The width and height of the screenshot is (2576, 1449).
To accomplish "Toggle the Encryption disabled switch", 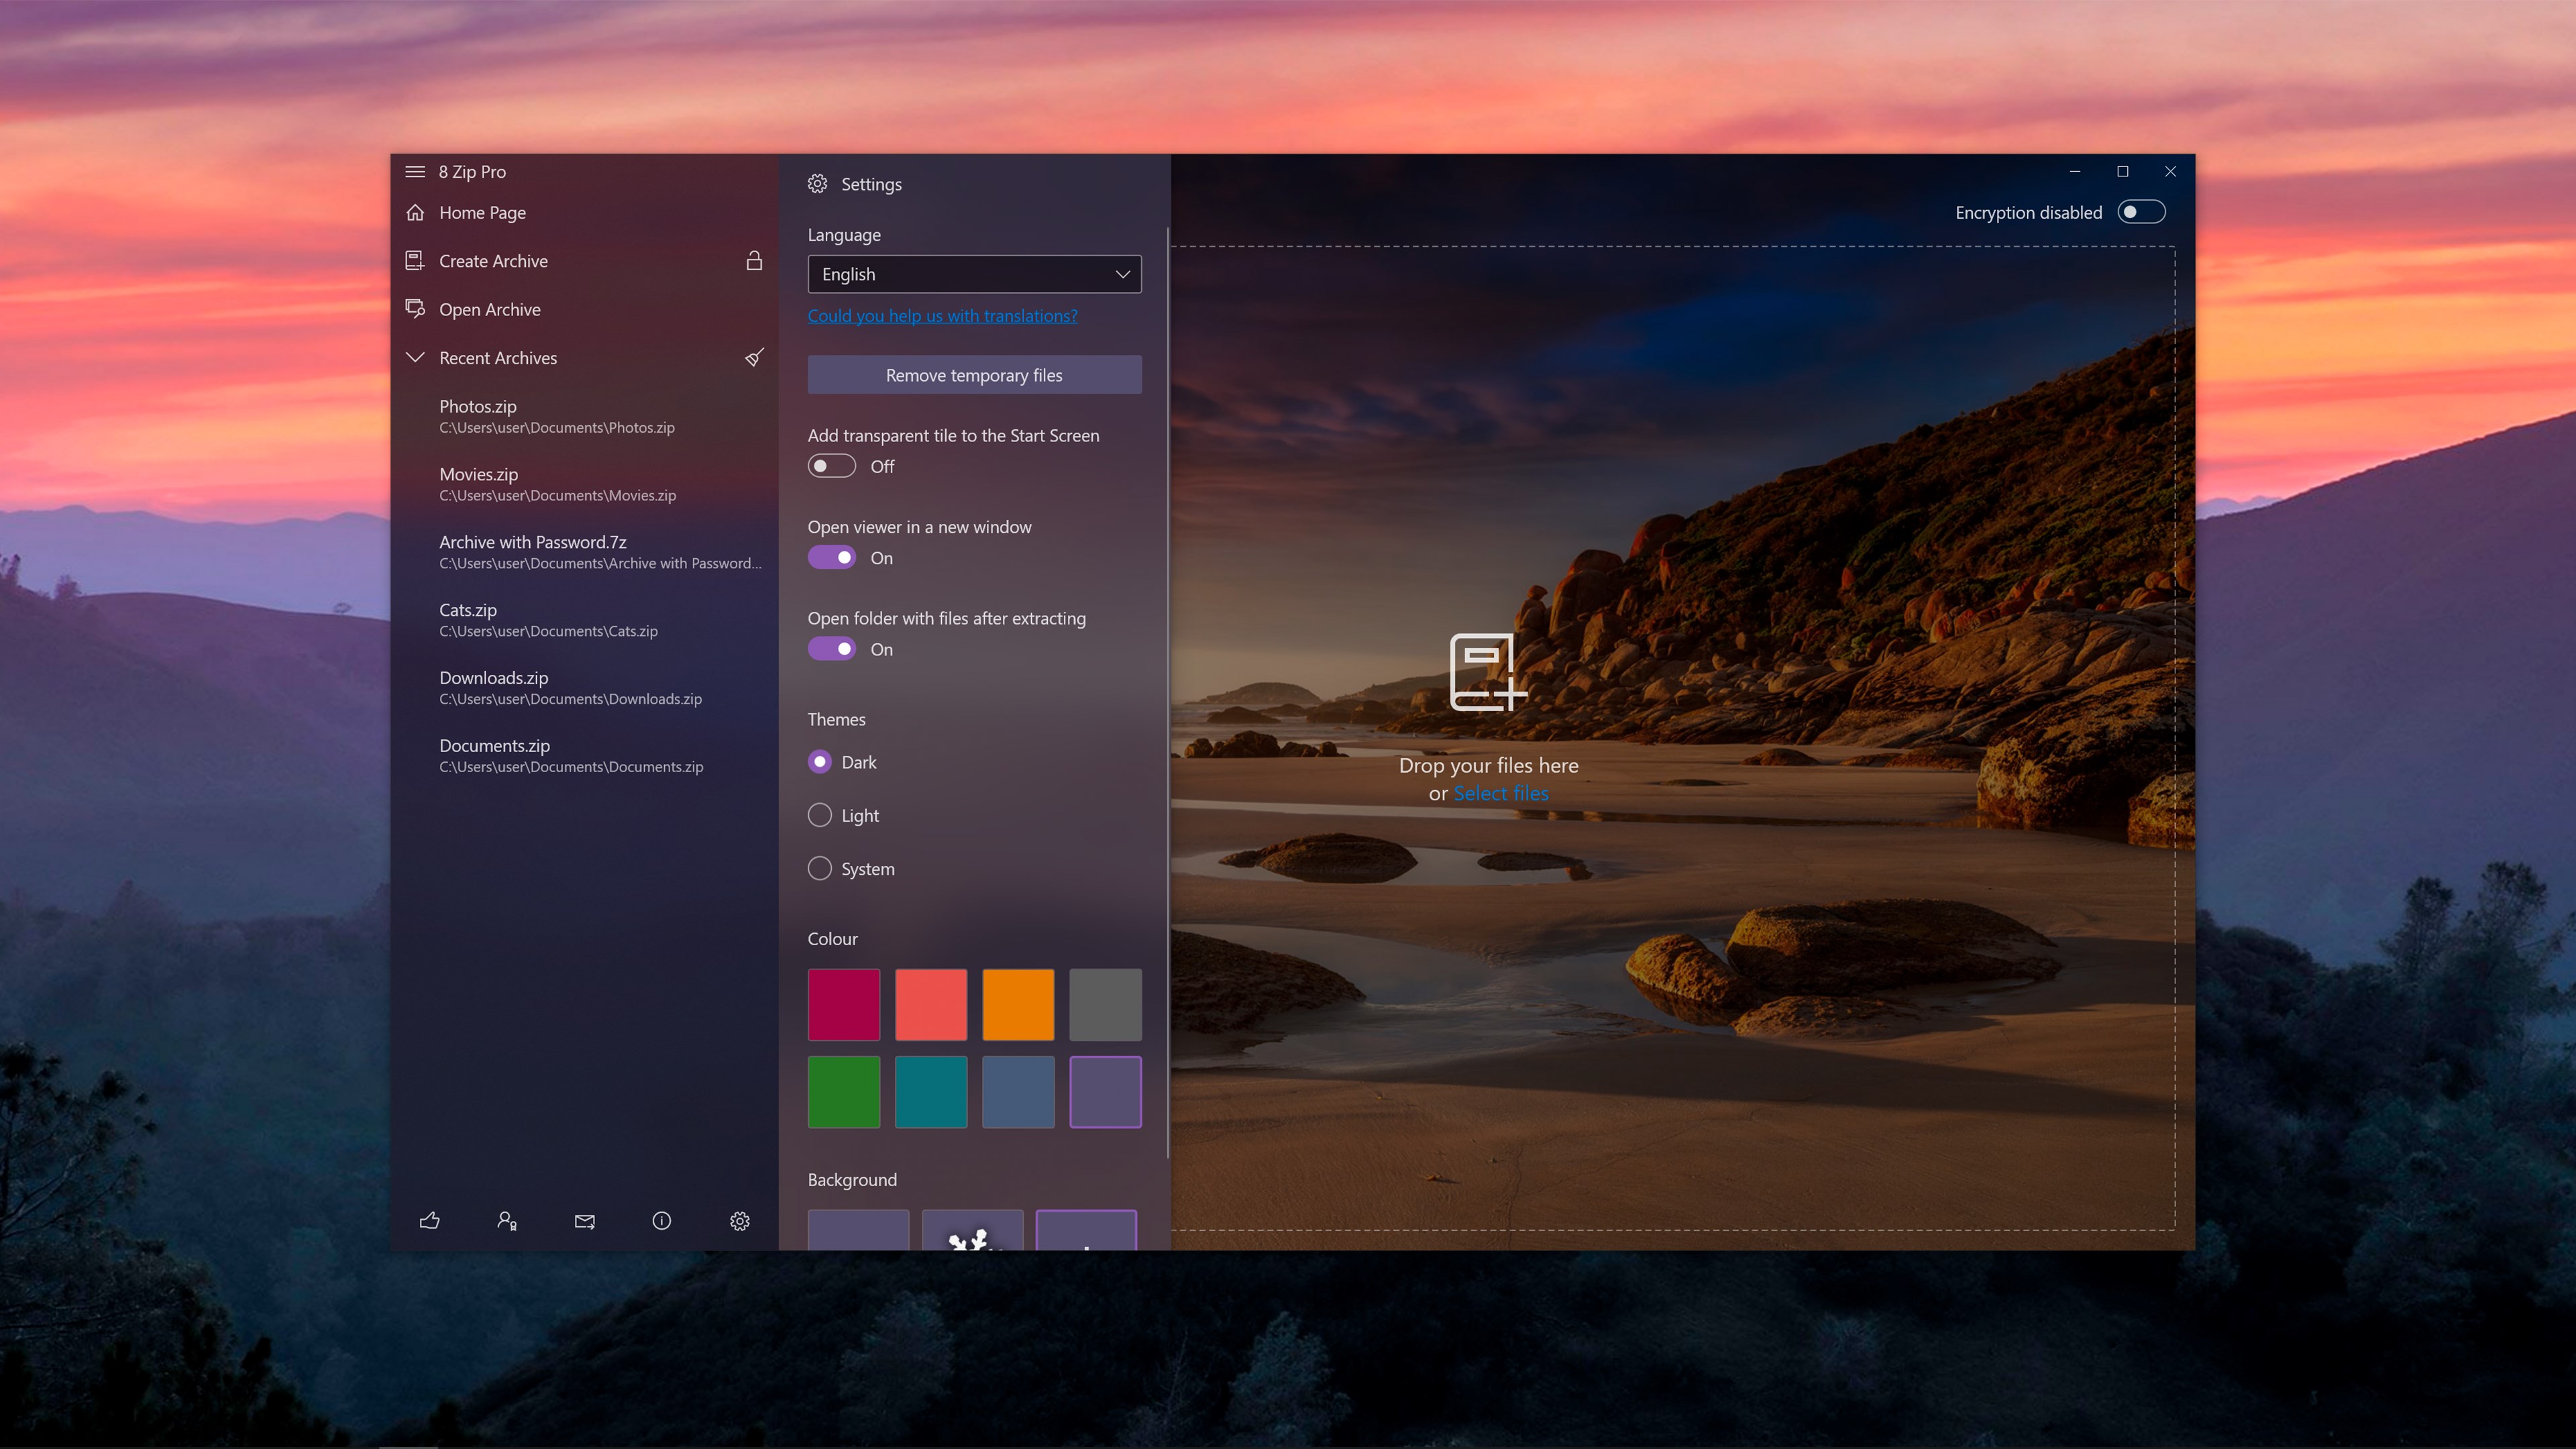I will pos(2141,212).
